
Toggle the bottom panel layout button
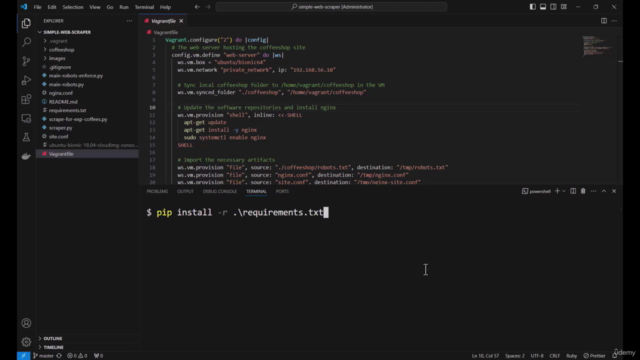[x=543, y=7]
